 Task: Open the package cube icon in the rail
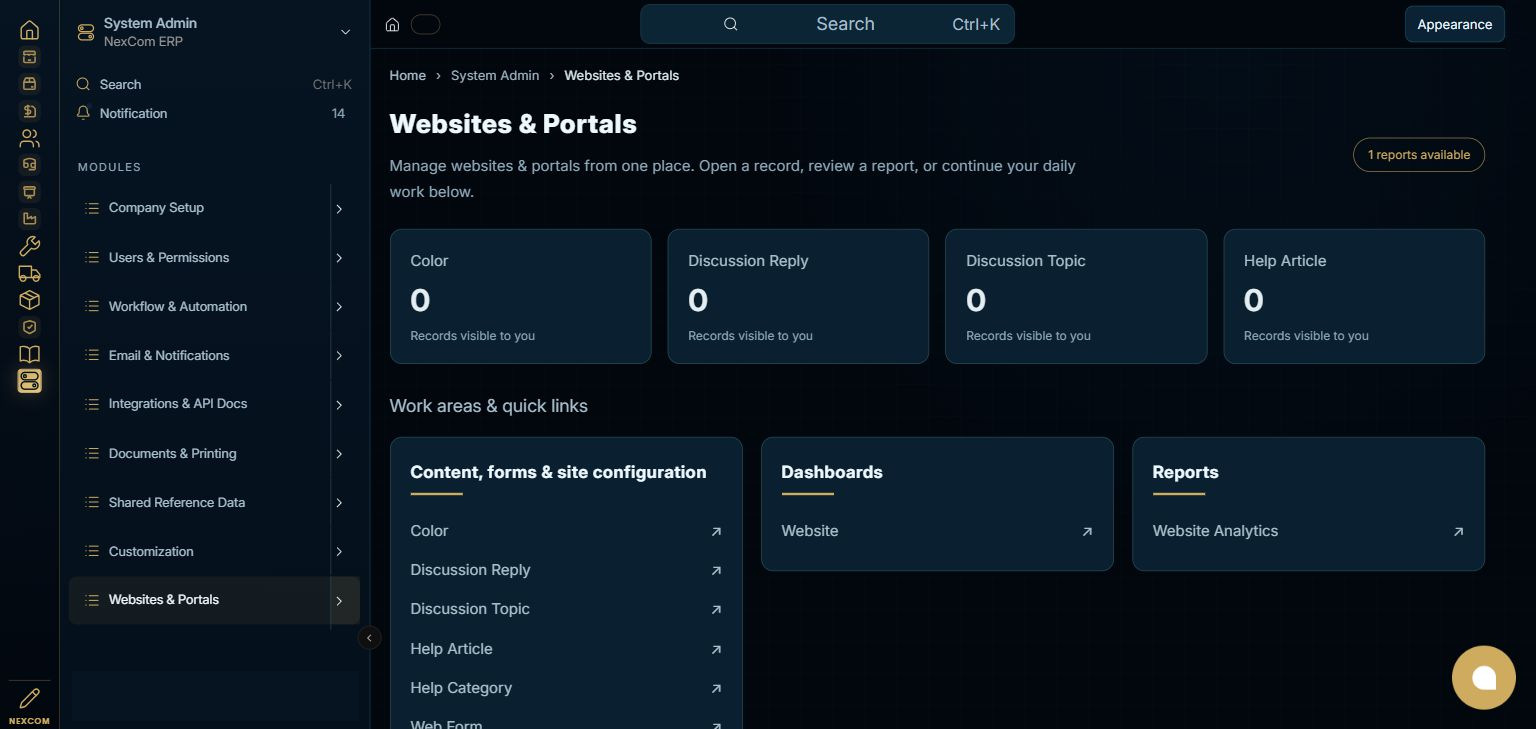coord(29,300)
